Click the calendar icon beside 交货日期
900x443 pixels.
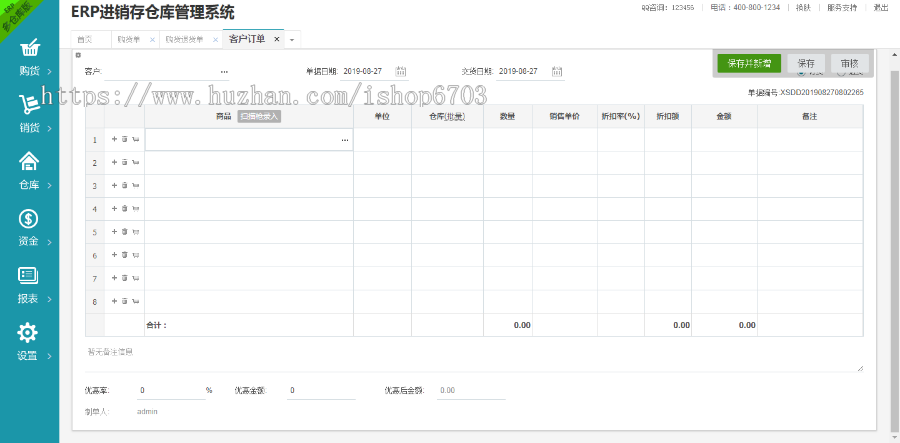click(x=557, y=72)
